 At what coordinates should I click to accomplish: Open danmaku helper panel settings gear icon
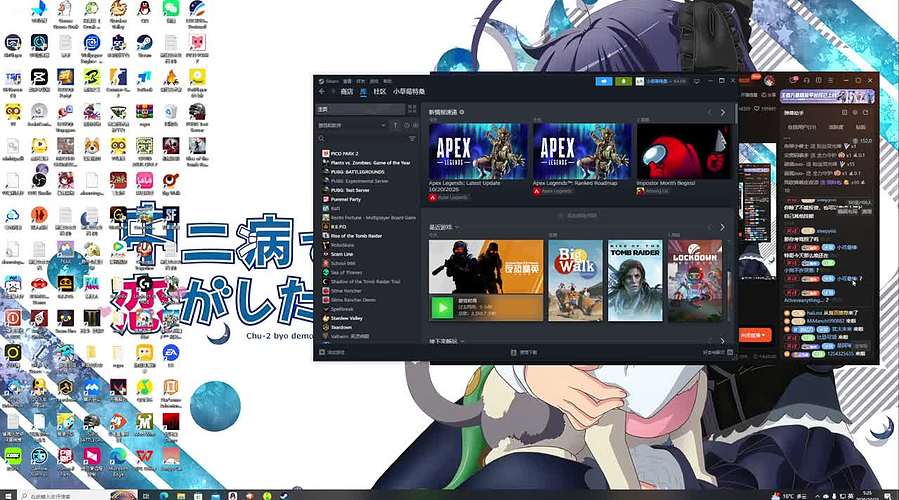point(855,113)
